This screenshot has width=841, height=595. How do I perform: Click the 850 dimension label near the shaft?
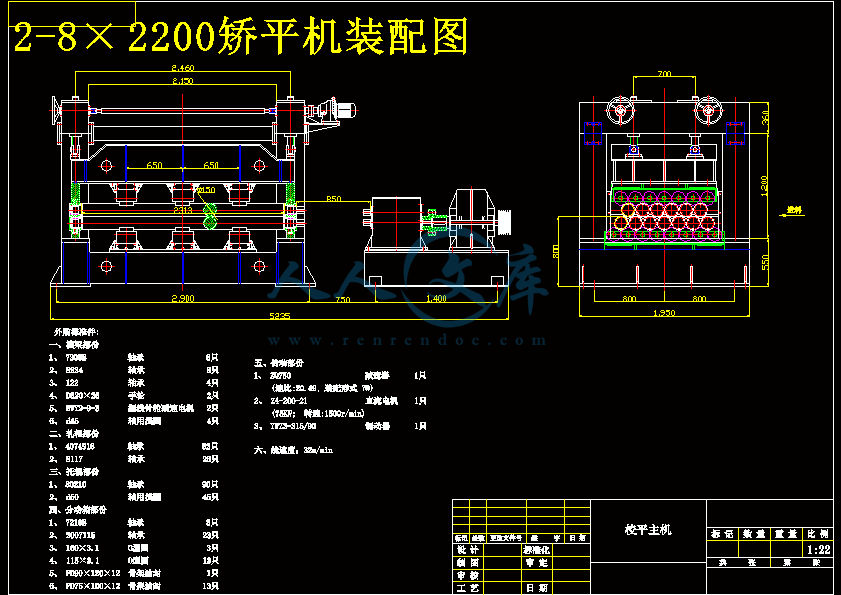click(x=334, y=200)
